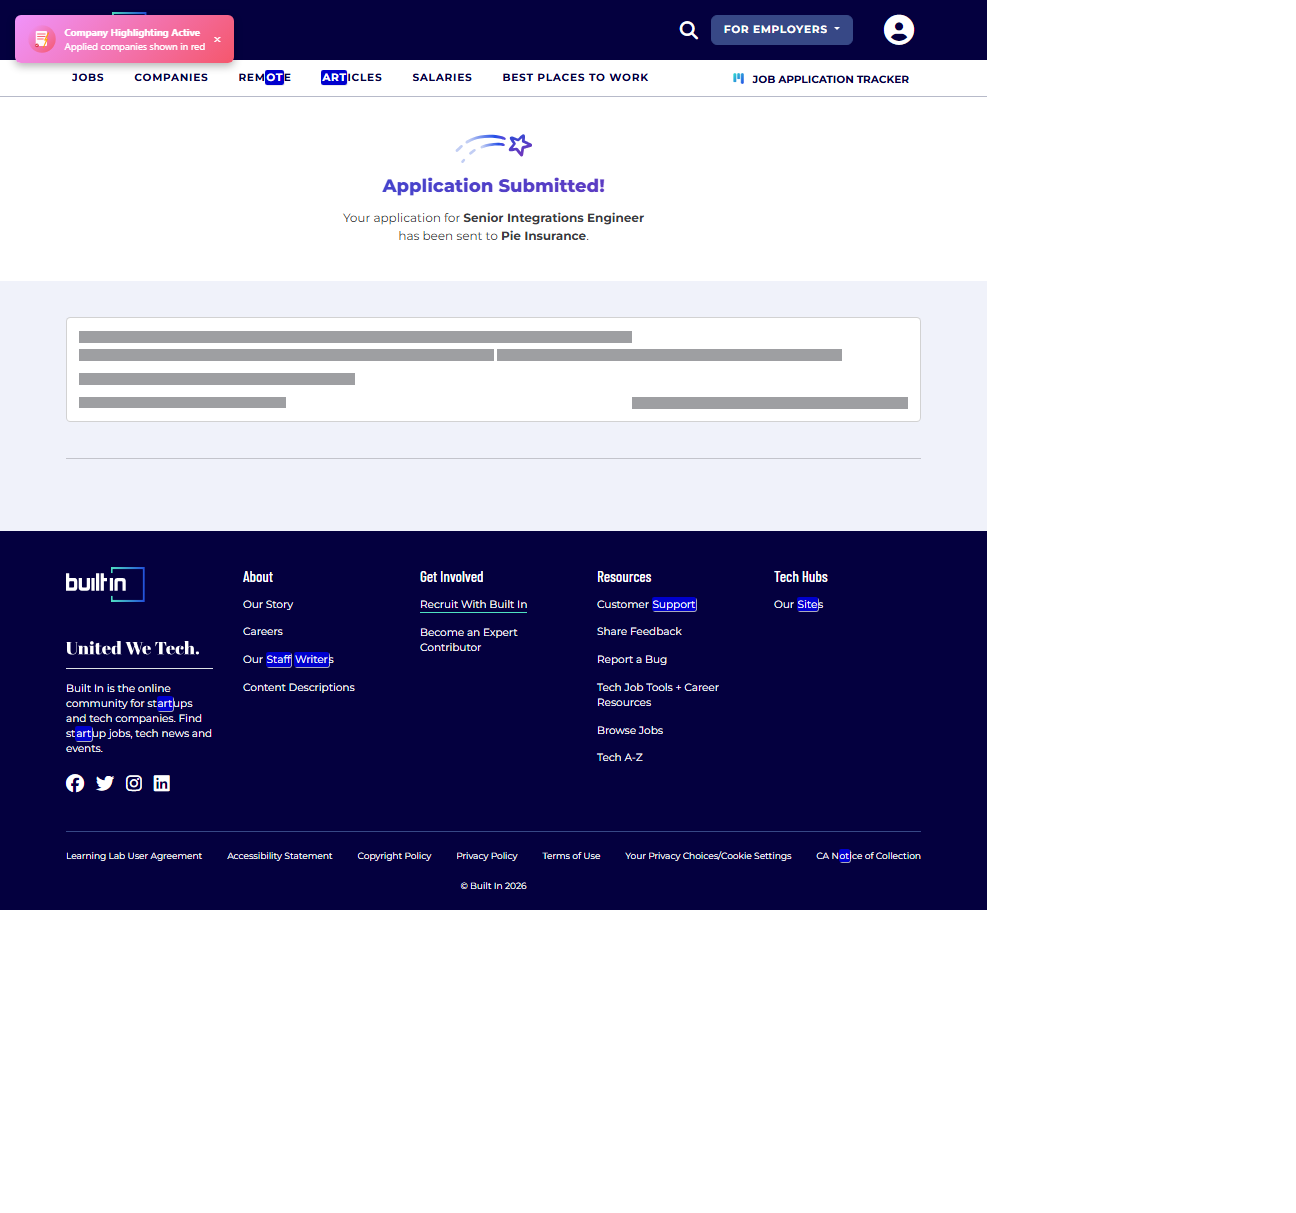Click the Recruit With Built In link
This screenshot has height=1213, width=1296.
point(473,604)
